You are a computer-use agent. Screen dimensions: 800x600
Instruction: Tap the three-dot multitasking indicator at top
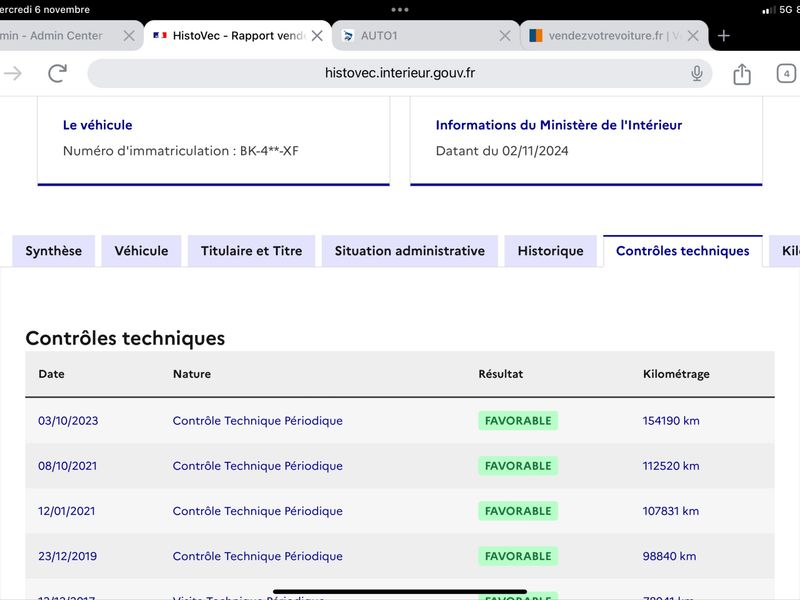399,10
